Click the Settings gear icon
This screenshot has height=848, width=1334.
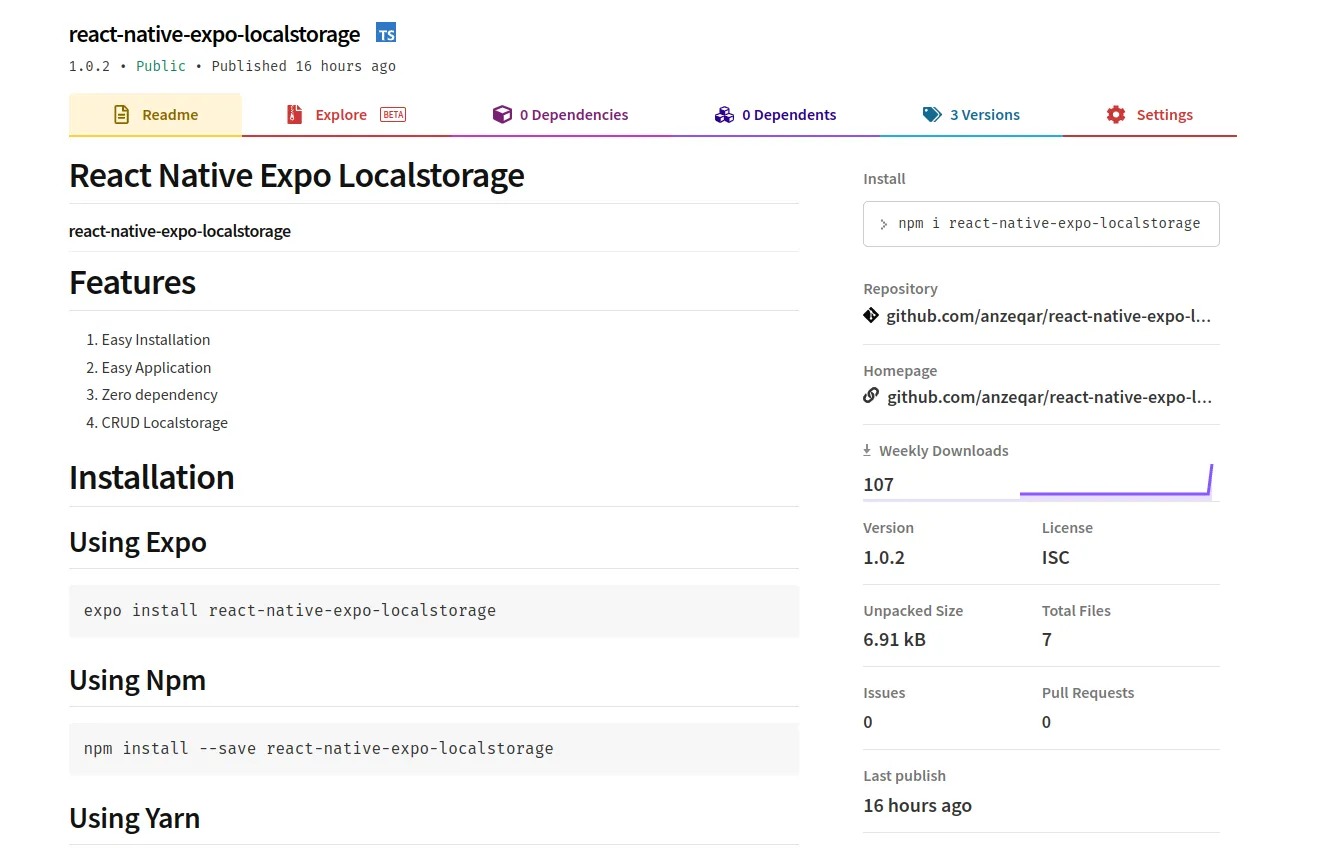coord(1116,115)
